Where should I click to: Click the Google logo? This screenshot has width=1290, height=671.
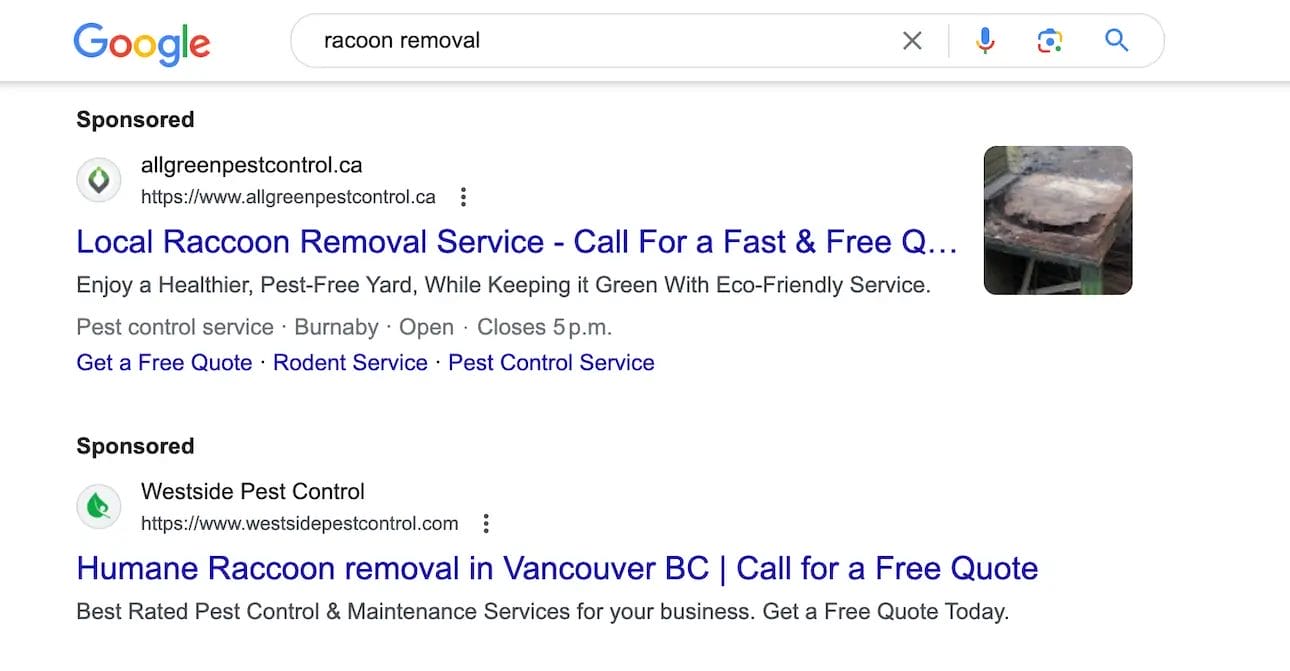coord(141,42)
